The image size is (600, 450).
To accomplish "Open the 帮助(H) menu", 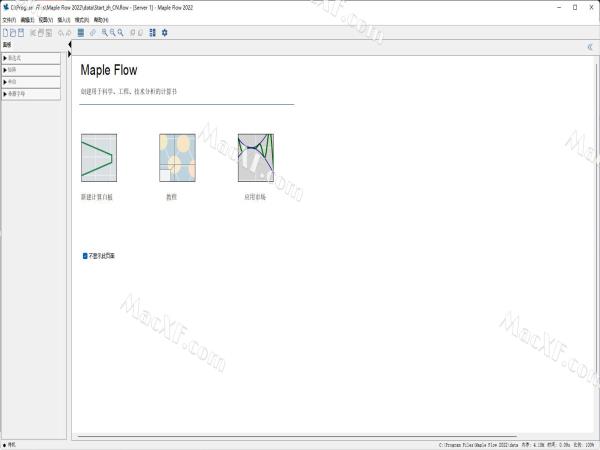I will pyautogui.click(x=101, y=20).
